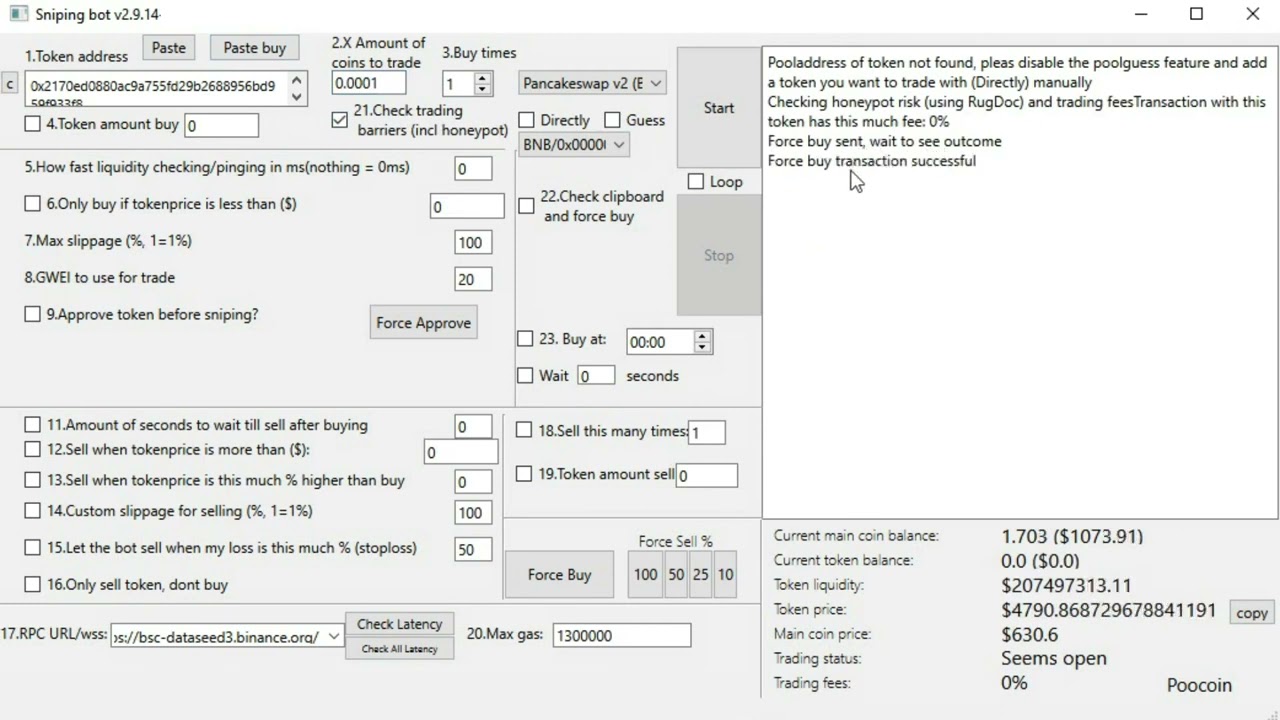Click the Poocoin link

[1199, 685]
